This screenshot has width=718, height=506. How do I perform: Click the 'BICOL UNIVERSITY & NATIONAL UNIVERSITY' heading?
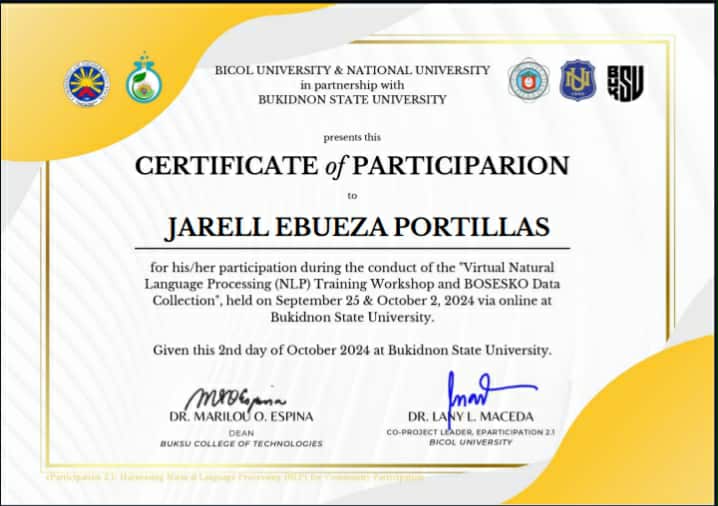coord(352,70)
